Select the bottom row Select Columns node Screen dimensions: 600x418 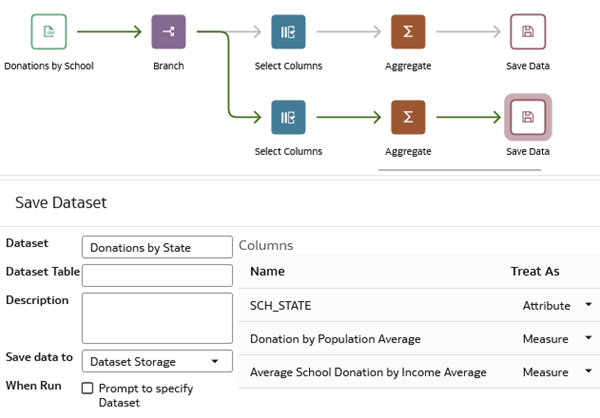(288, 117)
